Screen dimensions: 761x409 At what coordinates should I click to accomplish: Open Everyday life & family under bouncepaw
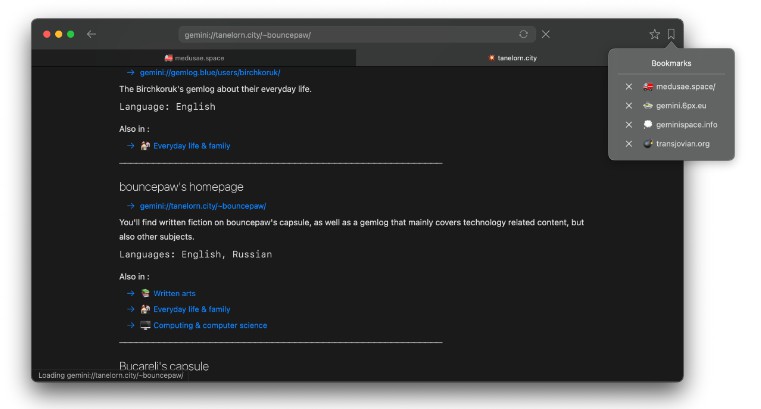[191, 309]
